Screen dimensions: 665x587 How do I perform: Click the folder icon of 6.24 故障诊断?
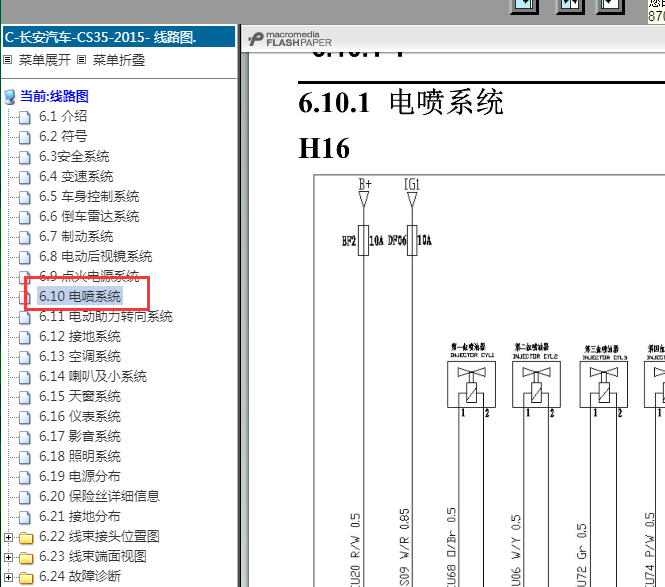[x=26, y=578]
